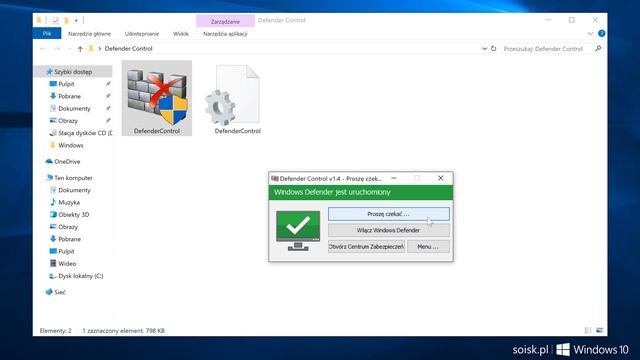This screenshot has height=360, width=640.
Task: Select the DefenderControl application file with firewall icon
Action: (x=157, y=98)
